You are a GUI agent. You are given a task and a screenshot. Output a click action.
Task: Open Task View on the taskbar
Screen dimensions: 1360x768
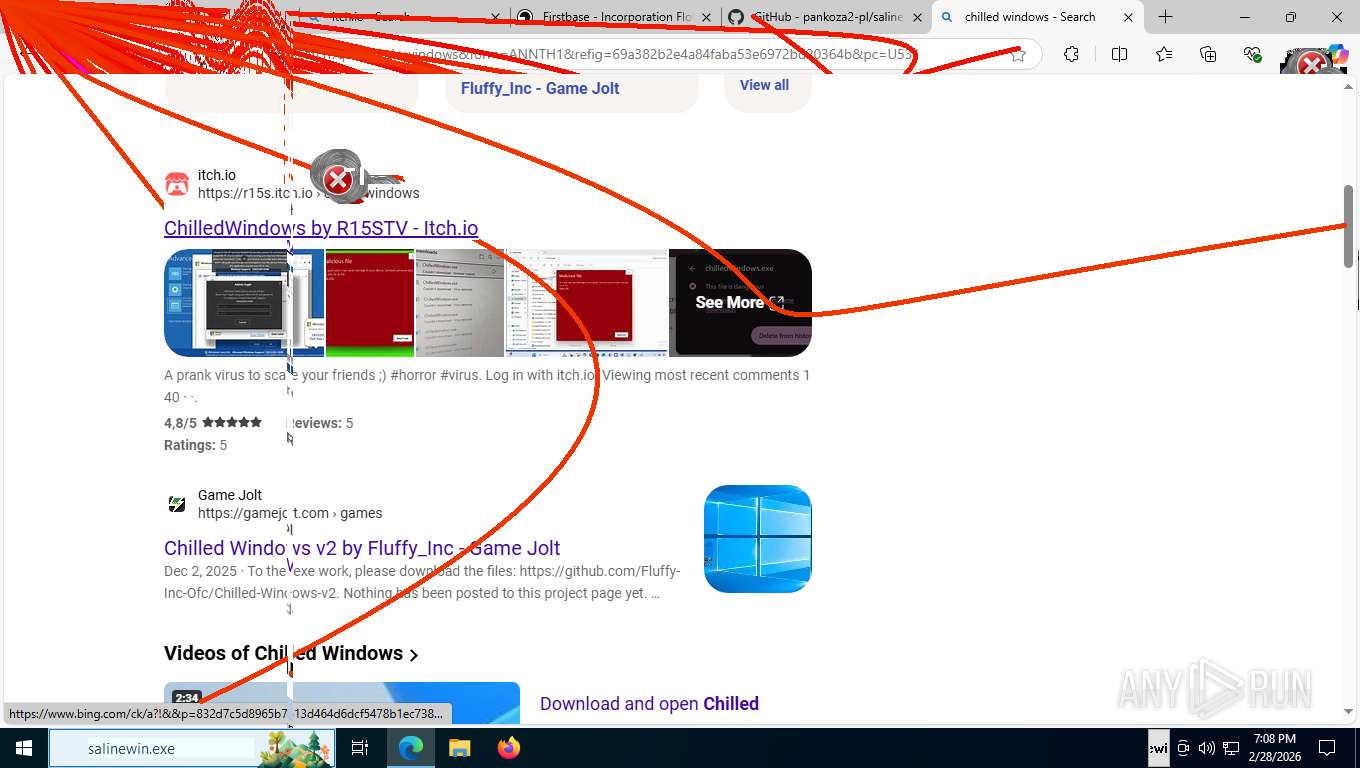point(360,748)
